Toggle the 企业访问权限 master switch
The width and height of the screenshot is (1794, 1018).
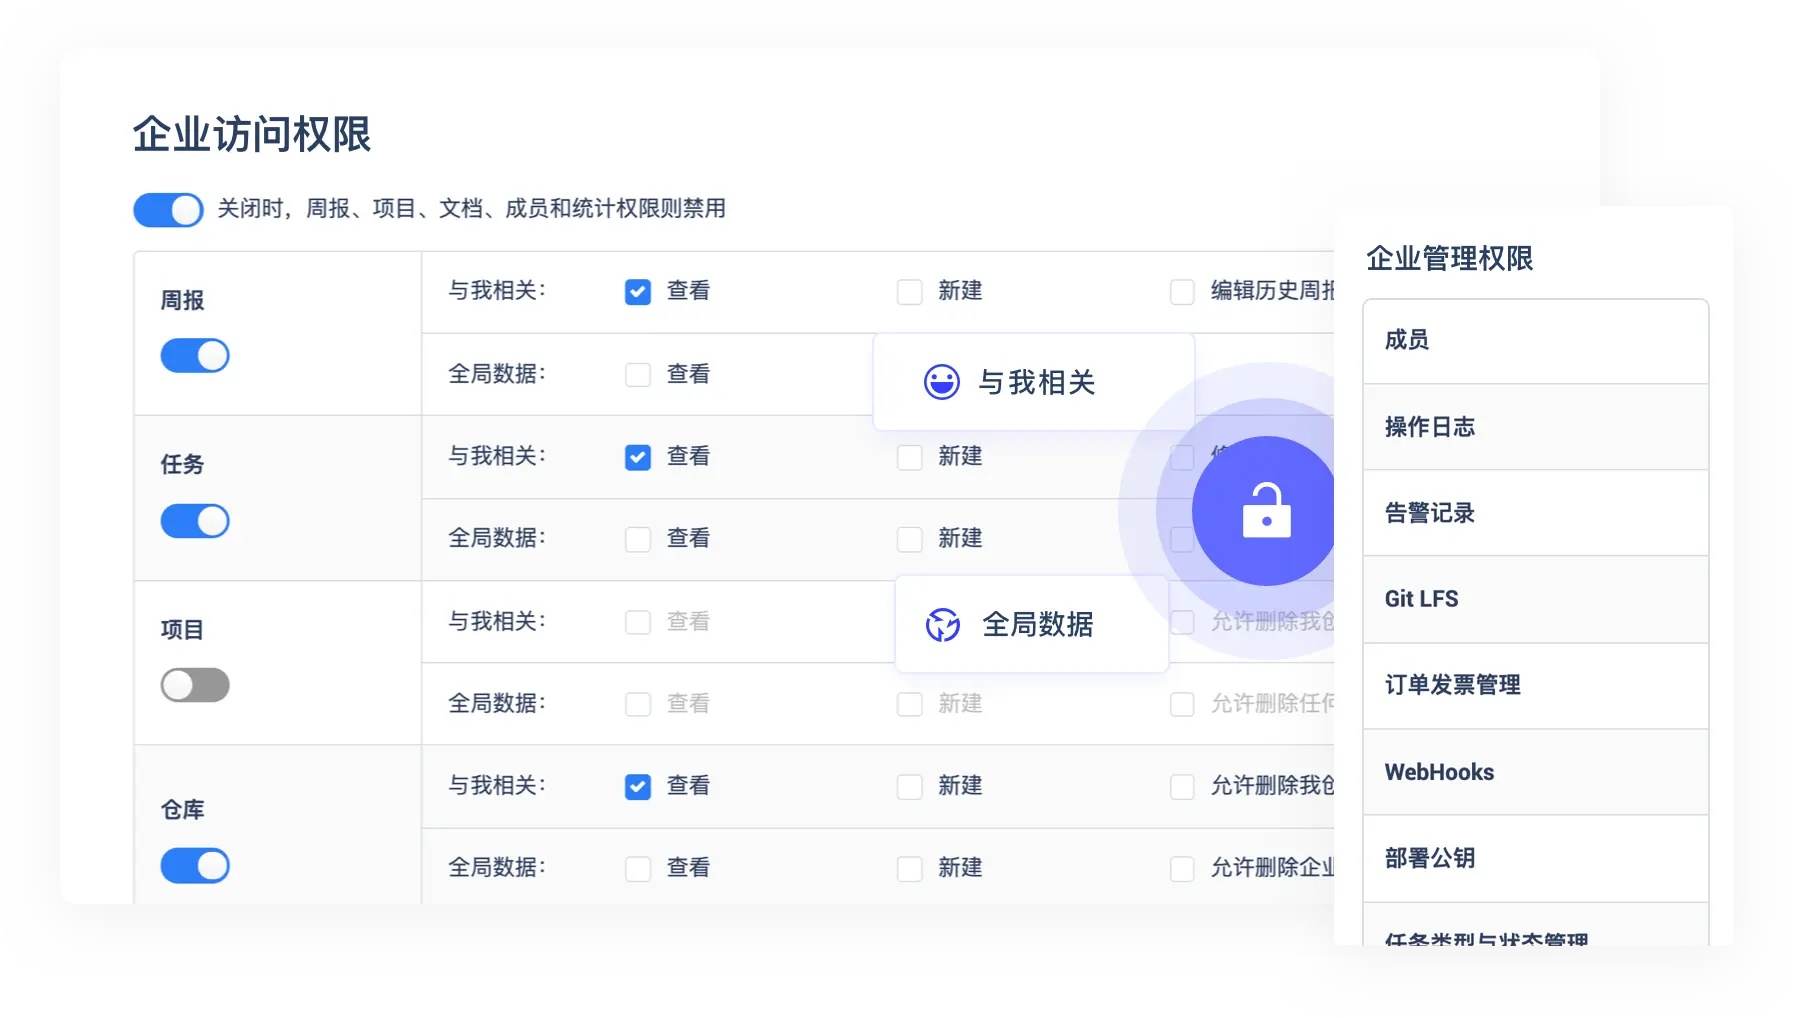click(x=168, y=210)
